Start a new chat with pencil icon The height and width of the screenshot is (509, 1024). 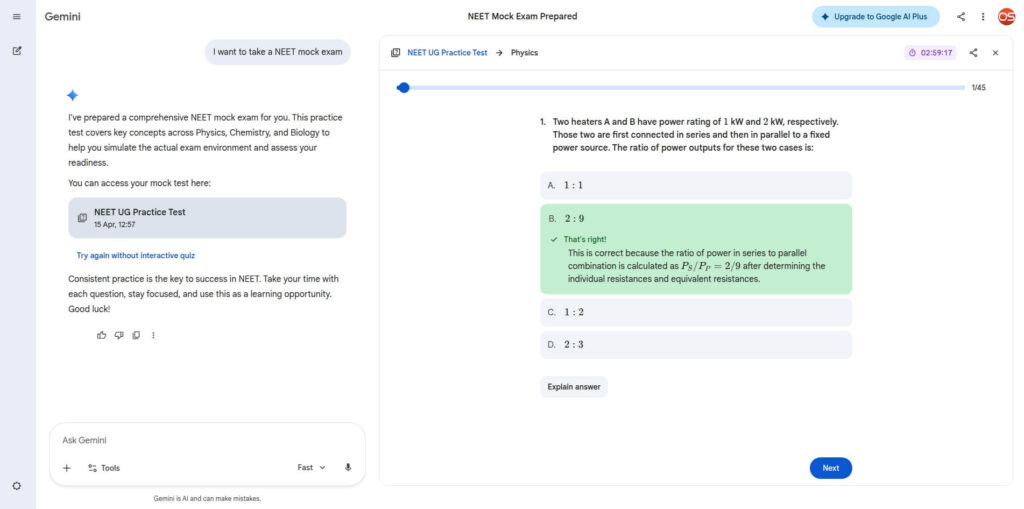pos(17,50)
